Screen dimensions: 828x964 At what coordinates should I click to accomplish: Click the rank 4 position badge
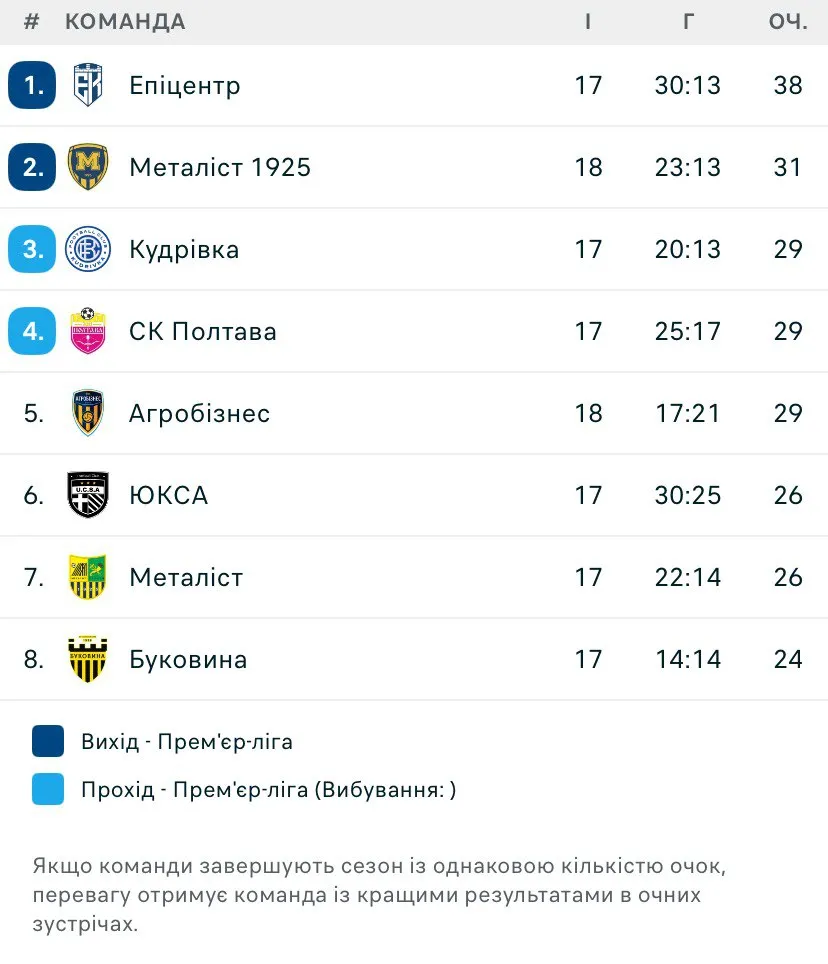coord(32,331)
